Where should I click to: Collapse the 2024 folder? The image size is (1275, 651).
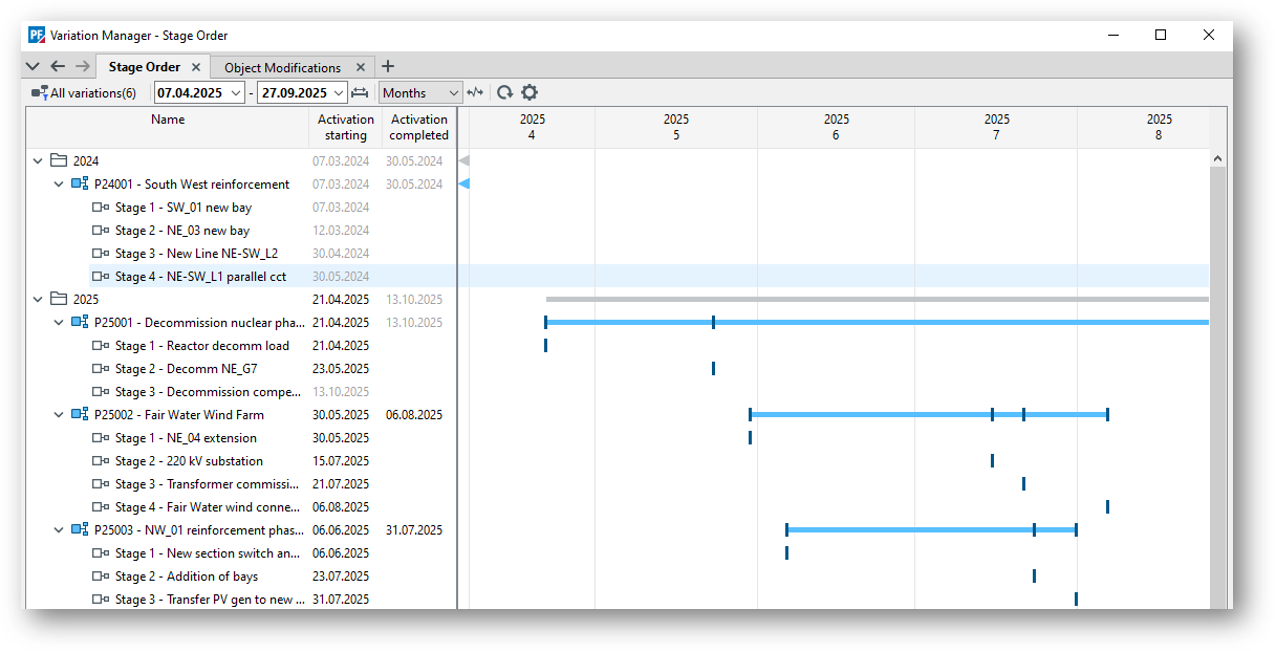38,161
